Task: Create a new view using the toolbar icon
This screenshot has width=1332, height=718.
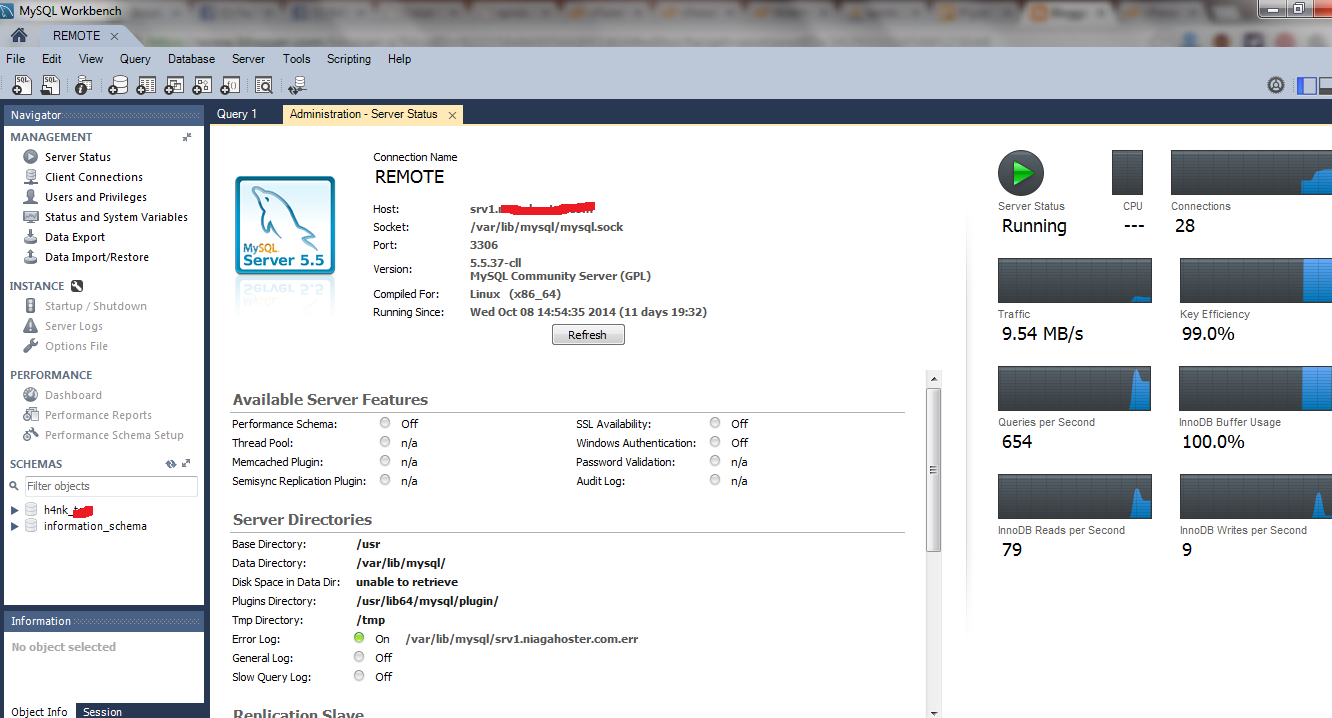Action: point(173,85)
